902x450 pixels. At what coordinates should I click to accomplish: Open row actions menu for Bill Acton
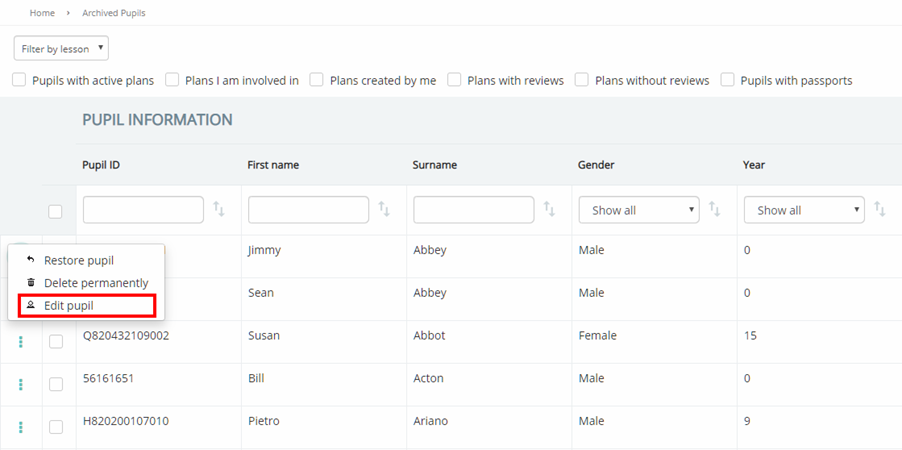[x=21, y=384]
